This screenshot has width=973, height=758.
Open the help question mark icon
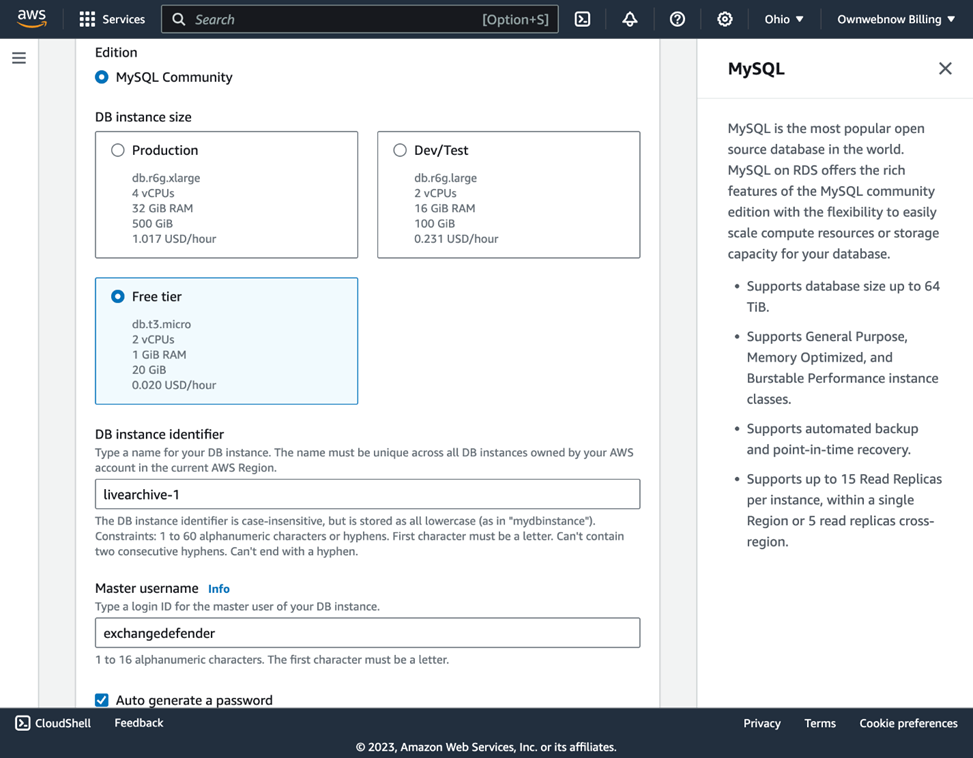pyautogui.click(x=677, y=19)
